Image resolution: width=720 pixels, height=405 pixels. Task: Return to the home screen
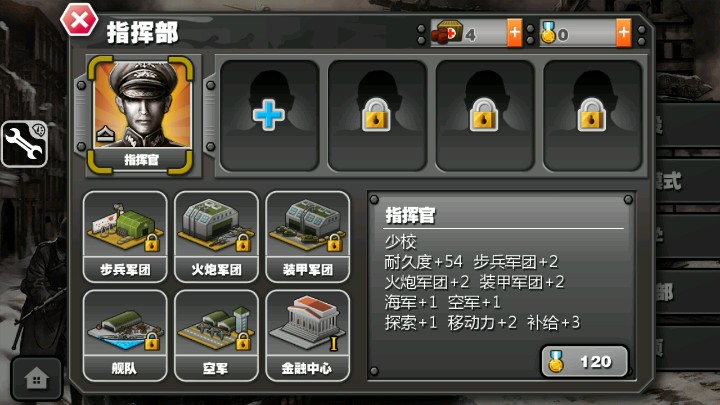tap(36, 379)
